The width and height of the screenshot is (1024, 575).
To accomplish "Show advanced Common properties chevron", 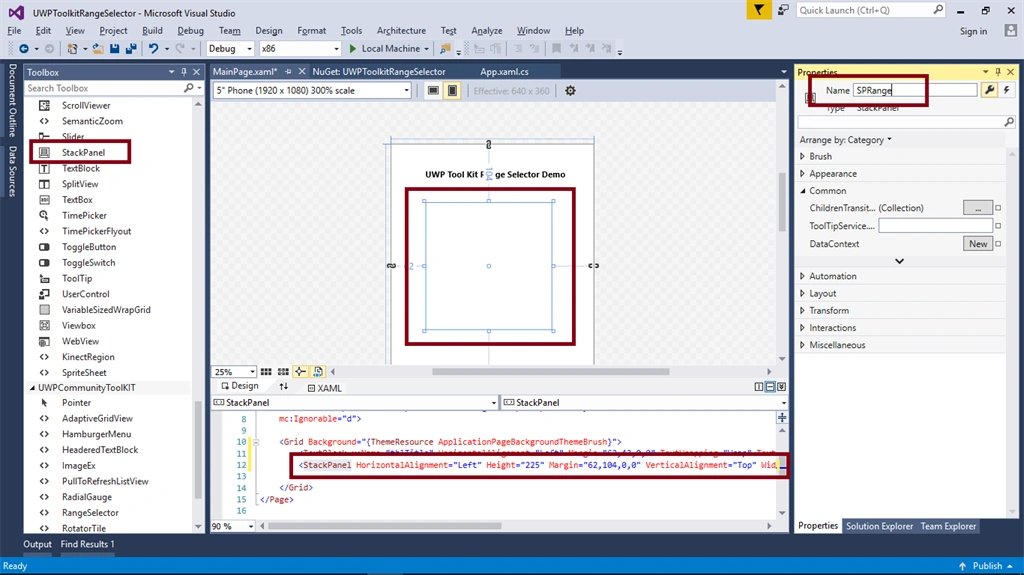I will 899,261.
